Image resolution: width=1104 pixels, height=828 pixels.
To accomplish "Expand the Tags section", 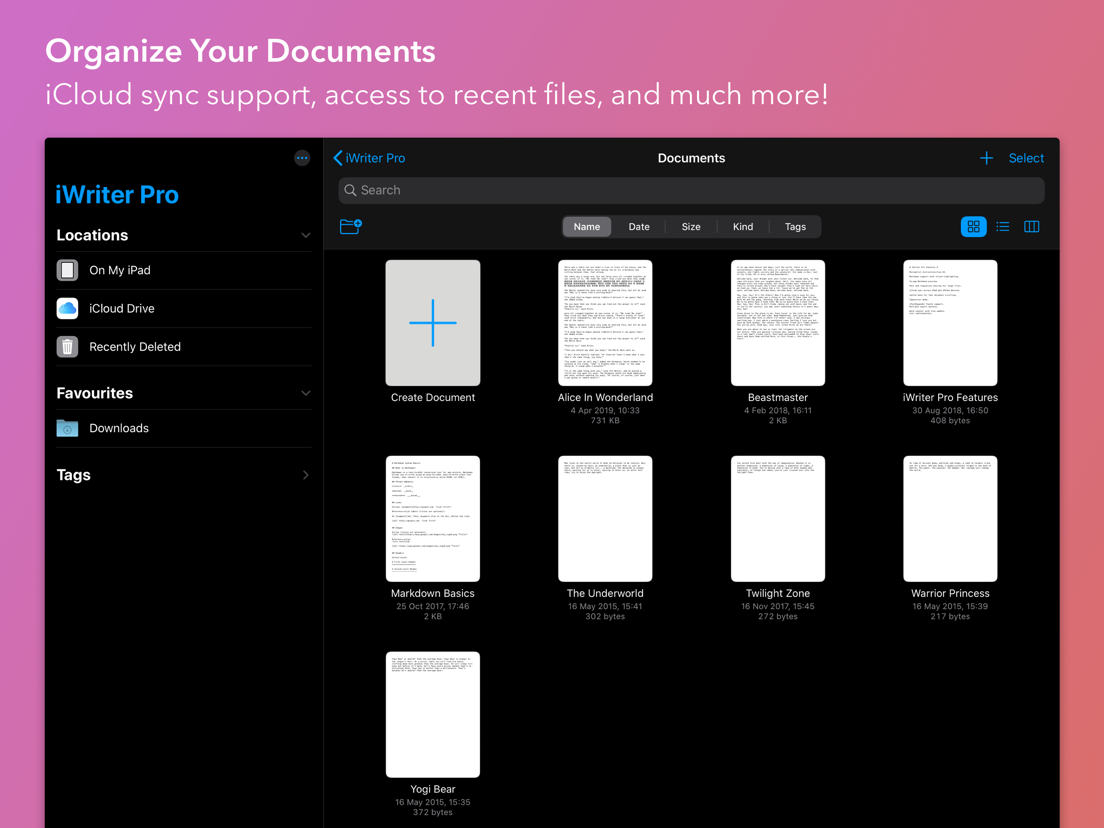I will point(306,475).
